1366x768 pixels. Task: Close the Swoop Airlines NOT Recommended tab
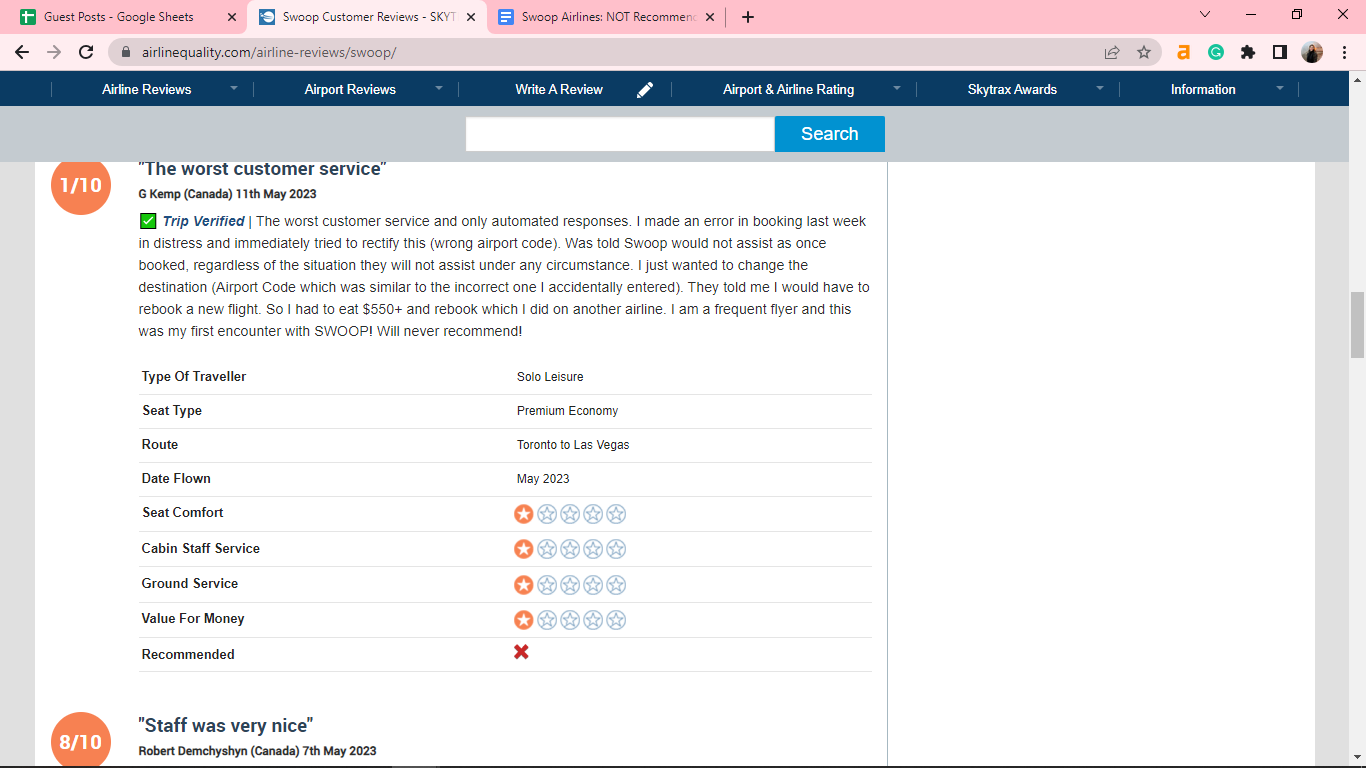click(710, 17)
